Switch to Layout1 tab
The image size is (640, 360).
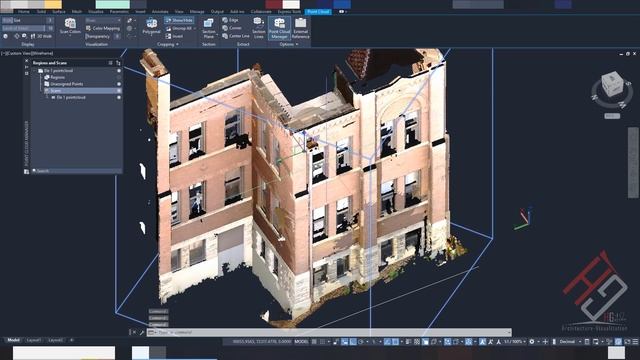(33, 340)
